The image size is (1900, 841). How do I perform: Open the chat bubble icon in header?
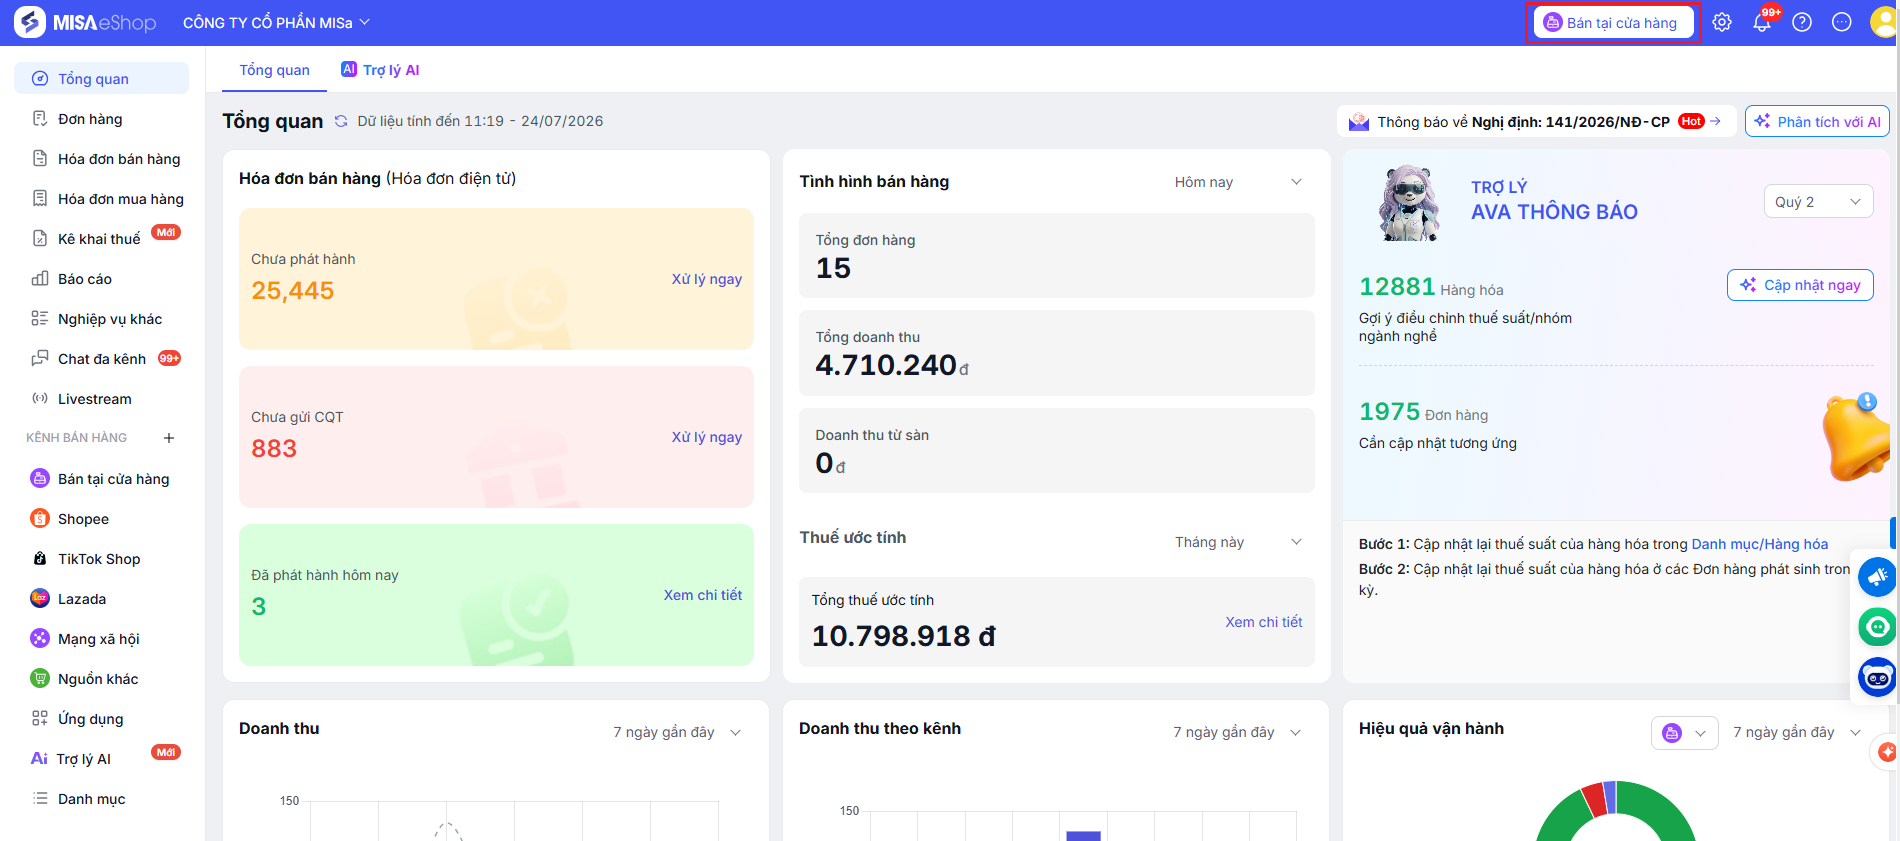click(x=1842, y=22)
